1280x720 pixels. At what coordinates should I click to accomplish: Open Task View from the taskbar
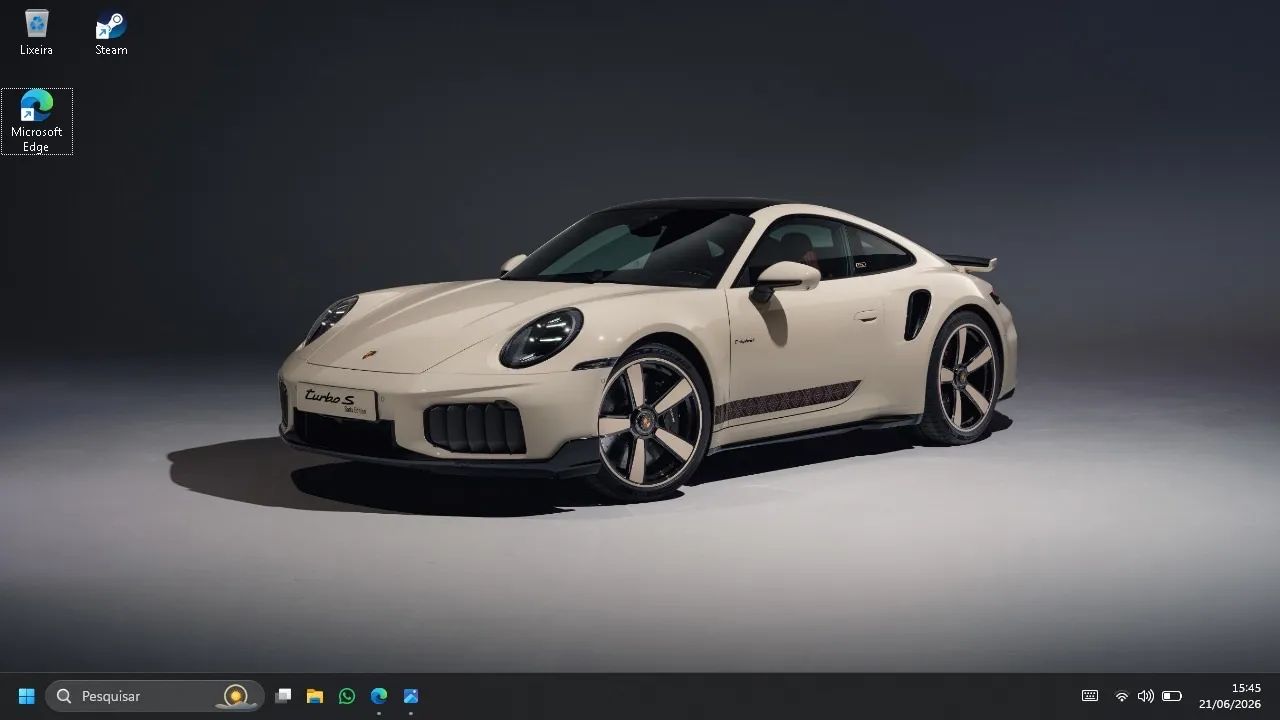pos(283,696)
